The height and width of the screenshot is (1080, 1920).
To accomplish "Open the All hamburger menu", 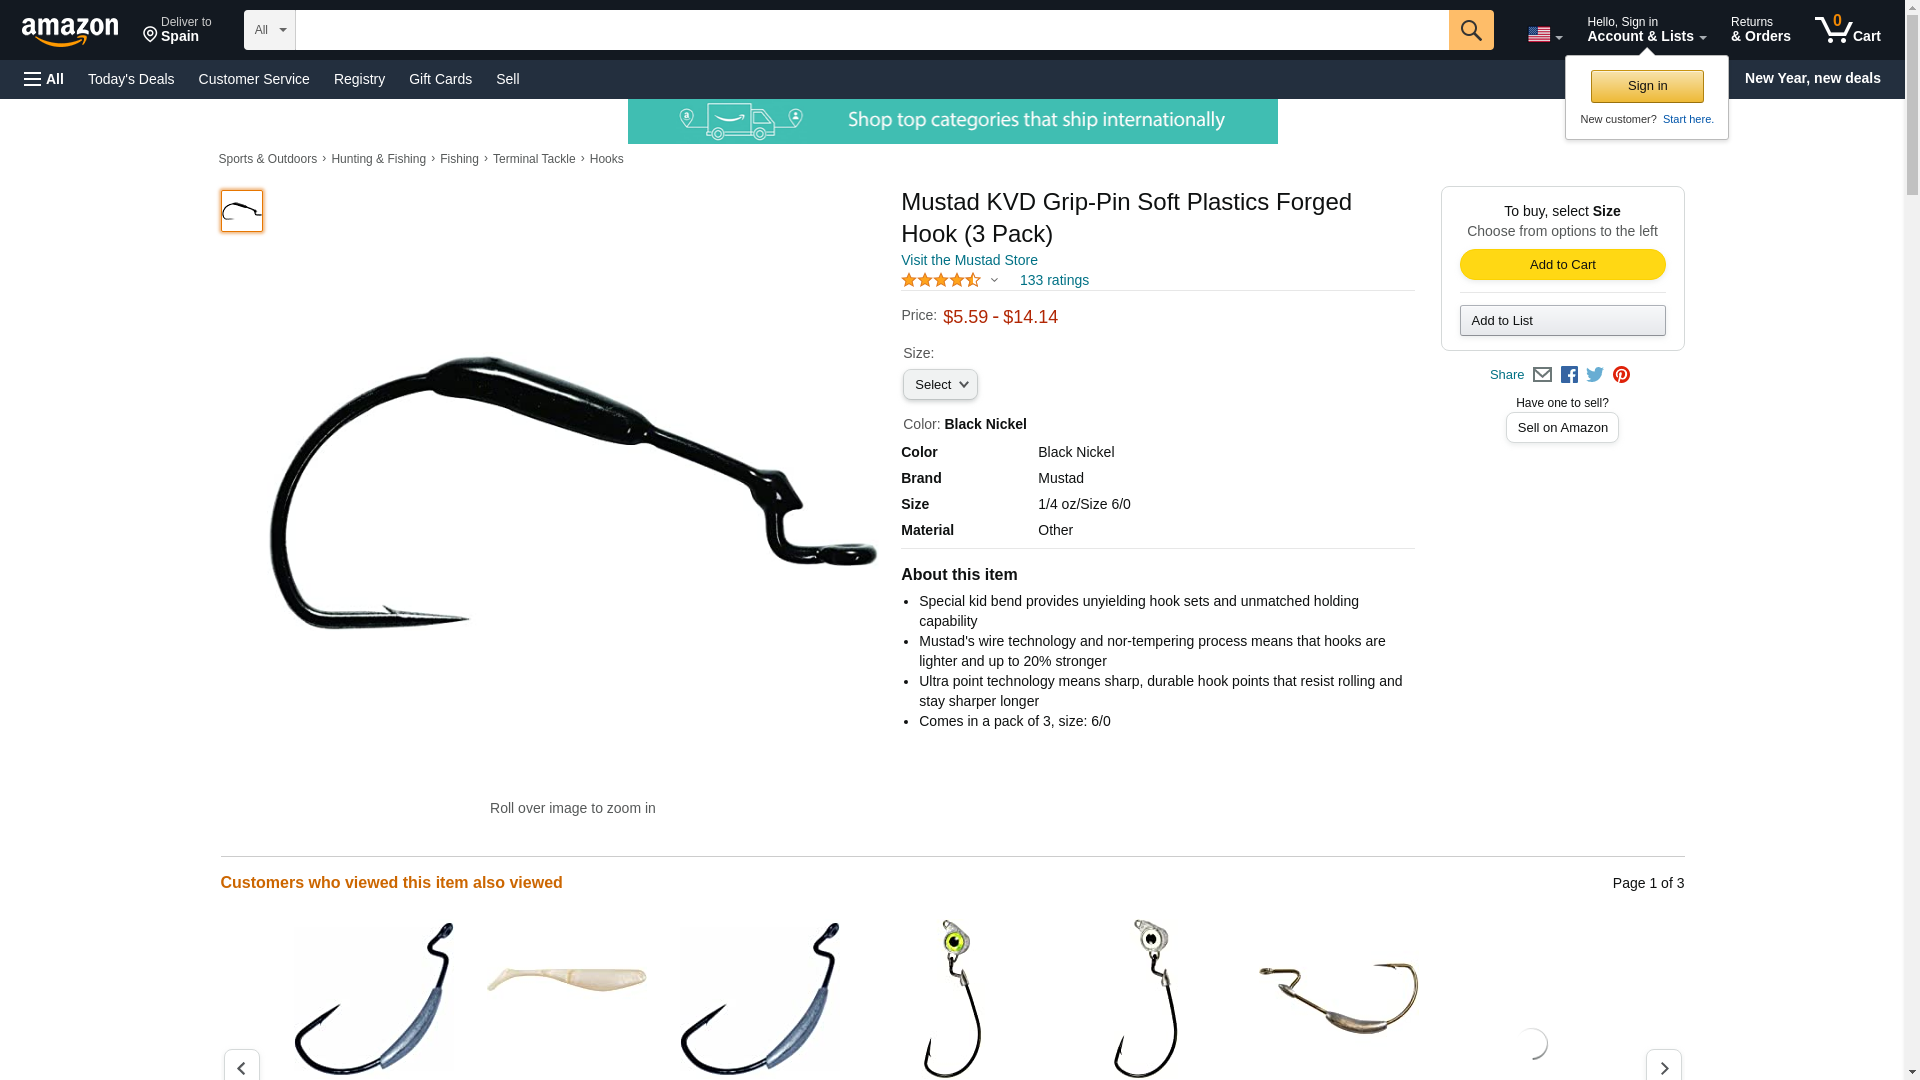I will coord(44,79).
